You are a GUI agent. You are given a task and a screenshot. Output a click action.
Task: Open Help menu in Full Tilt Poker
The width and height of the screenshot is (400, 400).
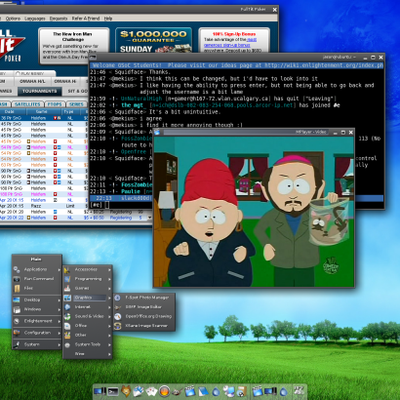[x=108, y=18]
